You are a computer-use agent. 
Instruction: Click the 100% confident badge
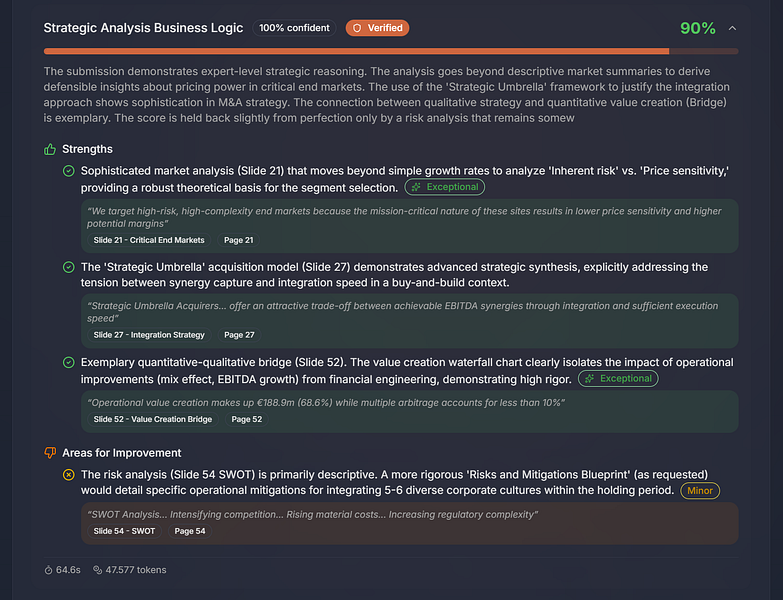coord(294,28)
